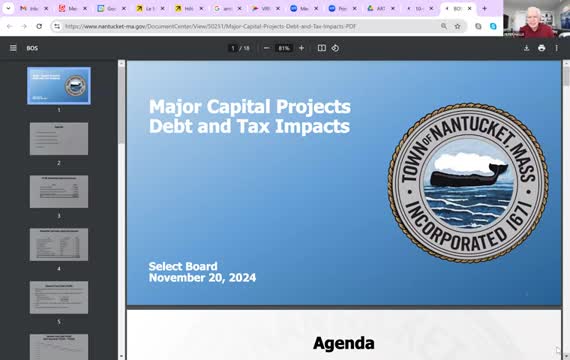Click the sidebar scroll up arrow

(x=121, y=63)
